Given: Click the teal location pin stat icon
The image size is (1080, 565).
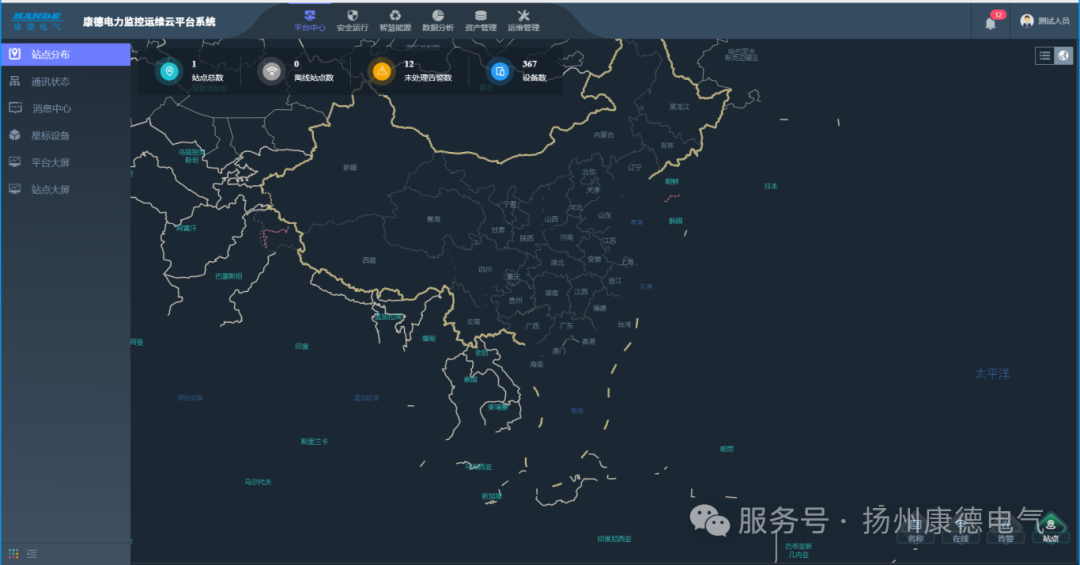Looking at the screenshot, I should point(169,71).
